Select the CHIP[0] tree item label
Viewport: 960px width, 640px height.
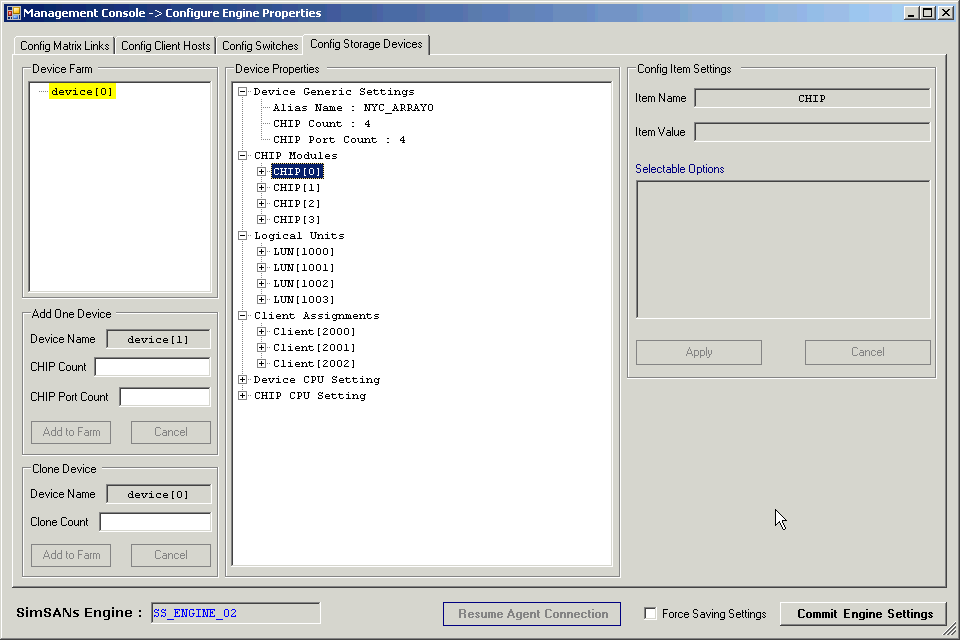(297, 171)
